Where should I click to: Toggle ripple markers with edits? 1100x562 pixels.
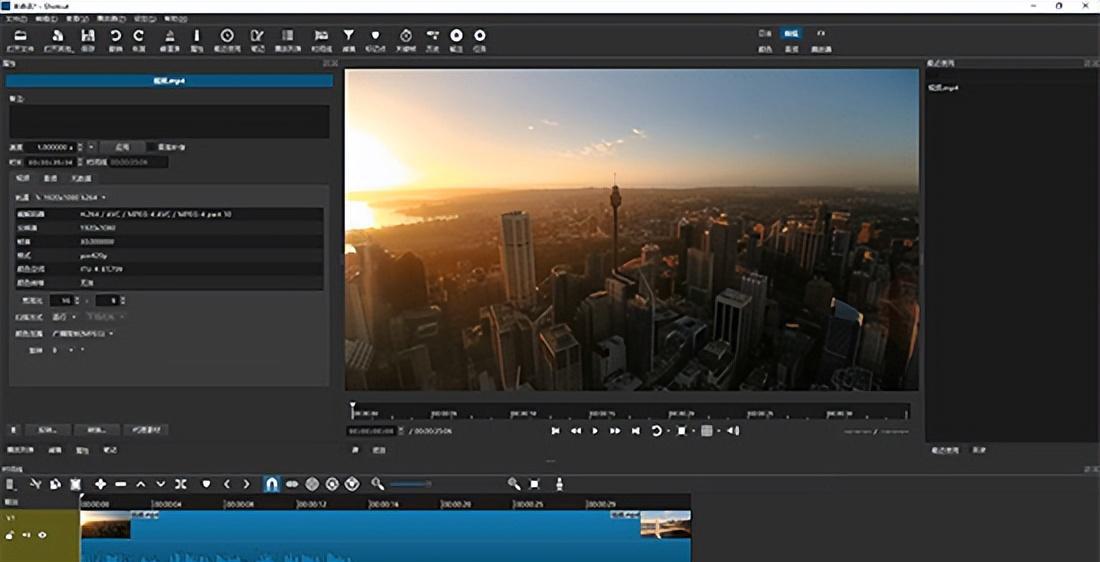(352, 484)
